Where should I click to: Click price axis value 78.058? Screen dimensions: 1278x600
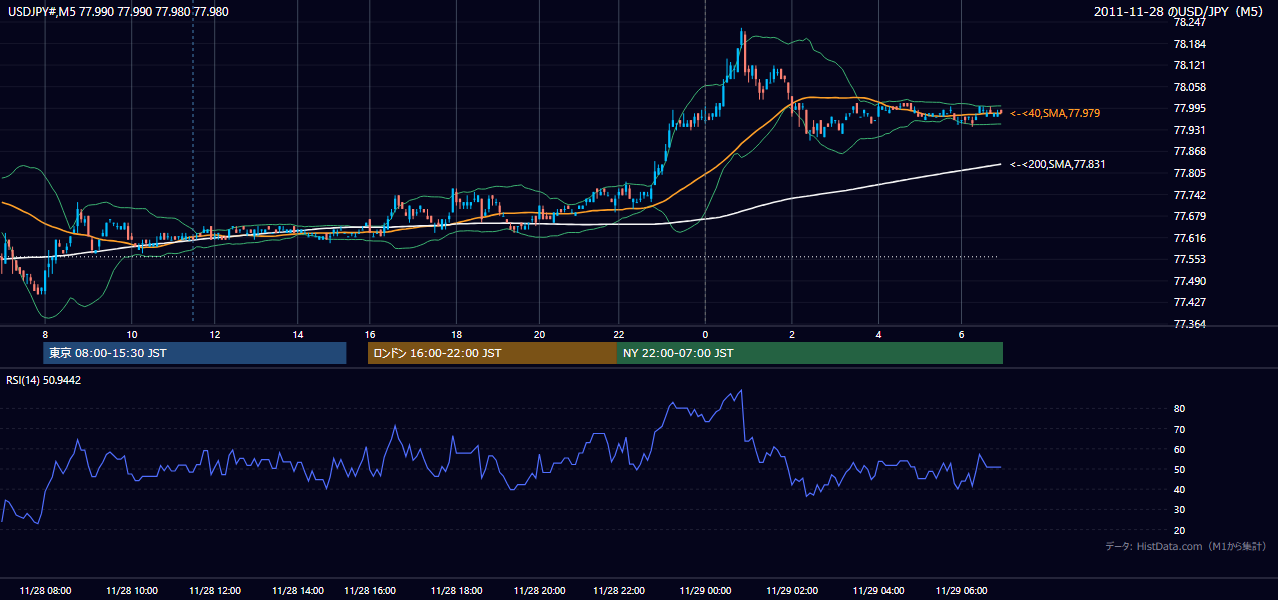coord(1190,87)
